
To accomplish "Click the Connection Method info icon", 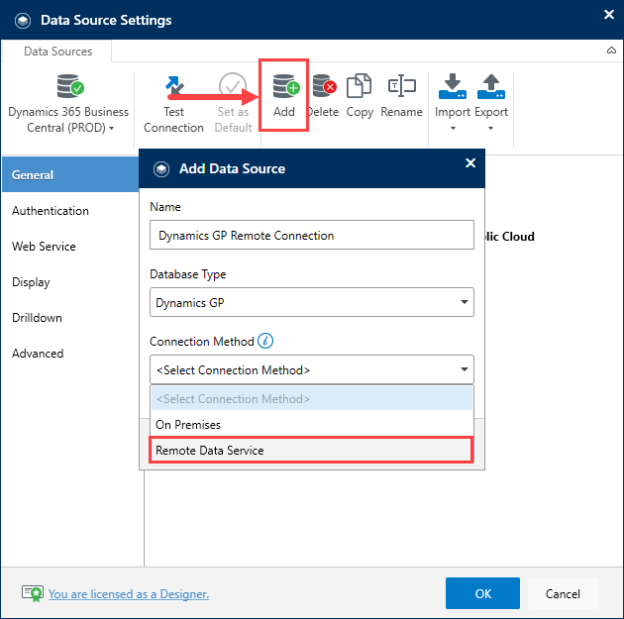I will tap(265, 341).
